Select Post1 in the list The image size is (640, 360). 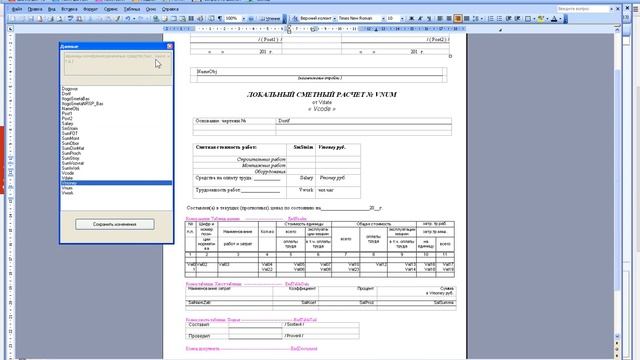(x=67, y=113)
